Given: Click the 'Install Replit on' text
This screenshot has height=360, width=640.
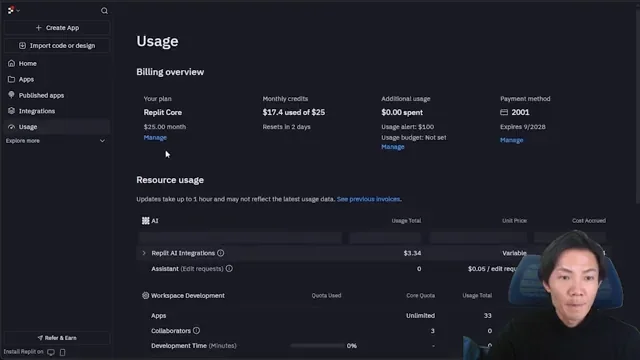Looking at the screenshot, I should point(23,352).
